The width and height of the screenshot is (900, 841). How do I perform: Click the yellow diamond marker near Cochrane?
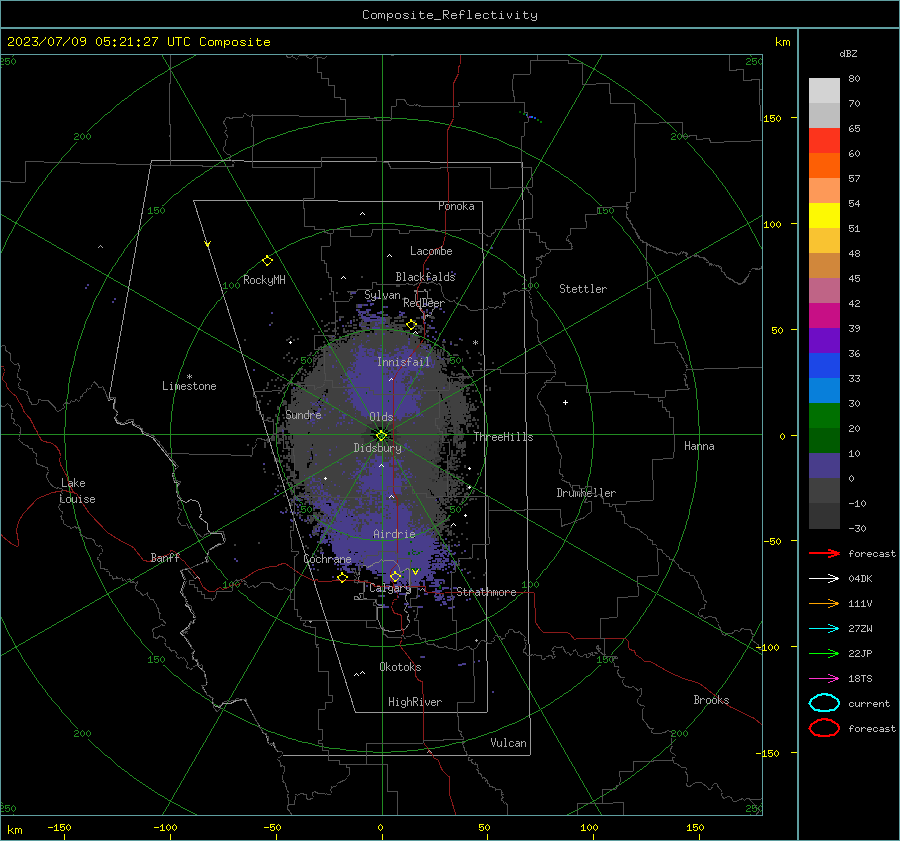click(342, 578)
